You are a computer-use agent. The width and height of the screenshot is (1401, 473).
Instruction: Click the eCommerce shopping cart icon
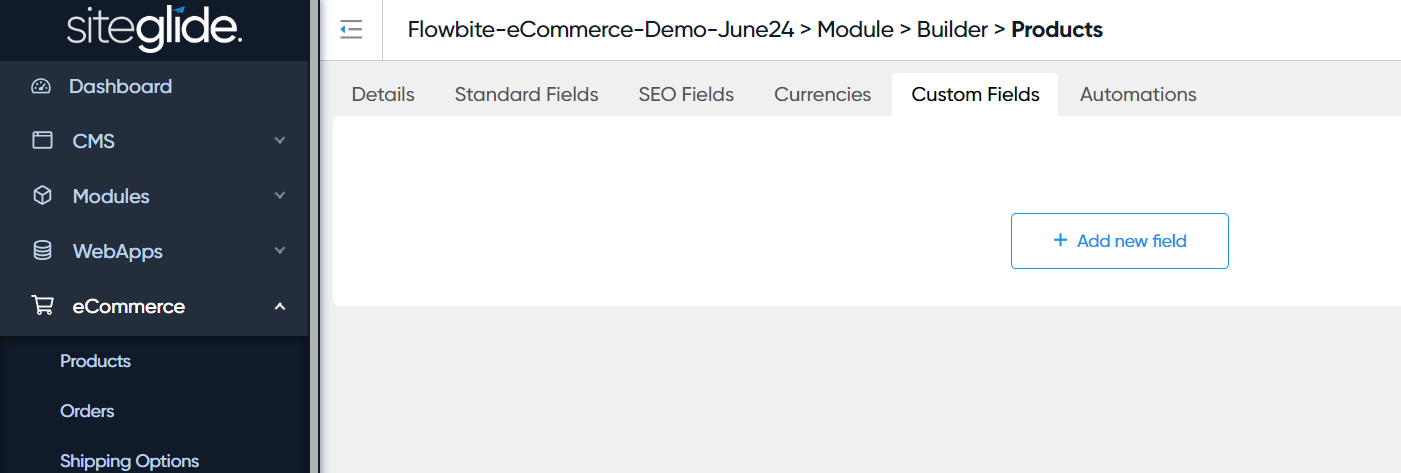pos(42,306)
